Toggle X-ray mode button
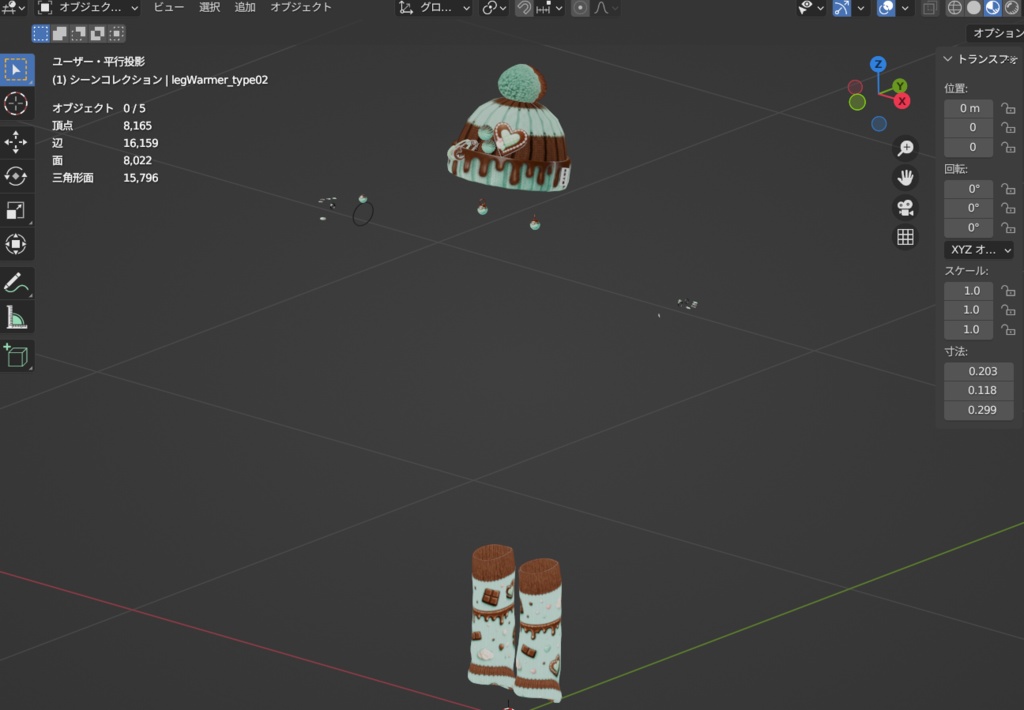Screen dimensions: 1024x710 tap(929, 8)
